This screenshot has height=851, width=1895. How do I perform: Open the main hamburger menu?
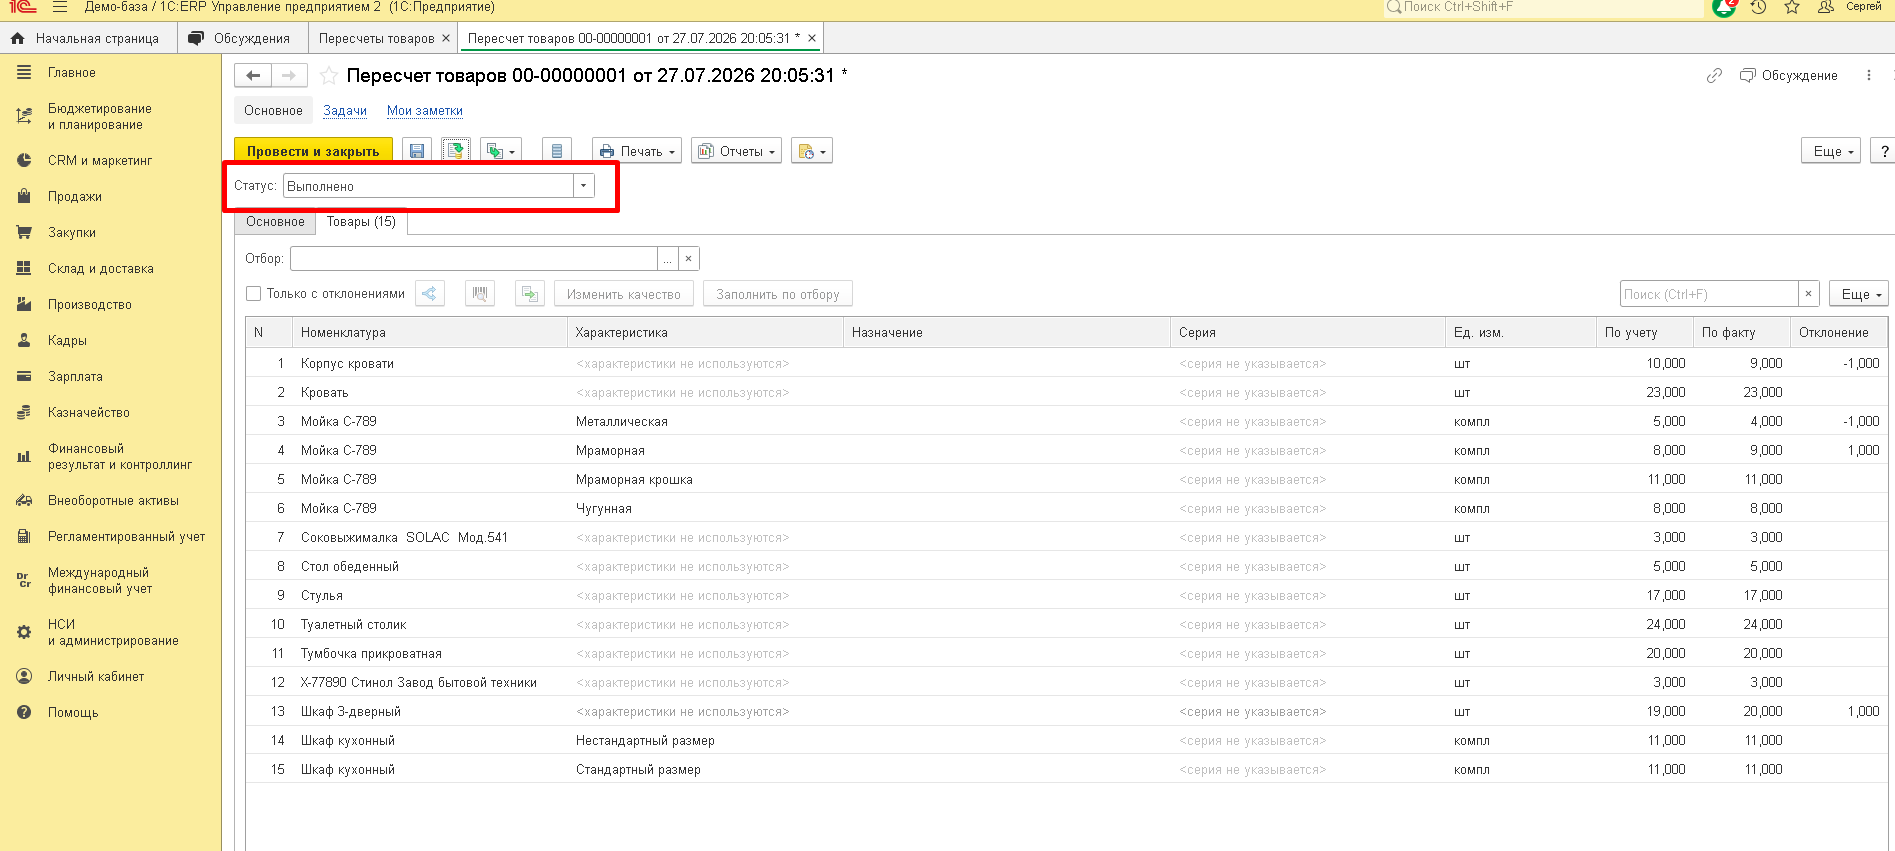coord(60,7)
